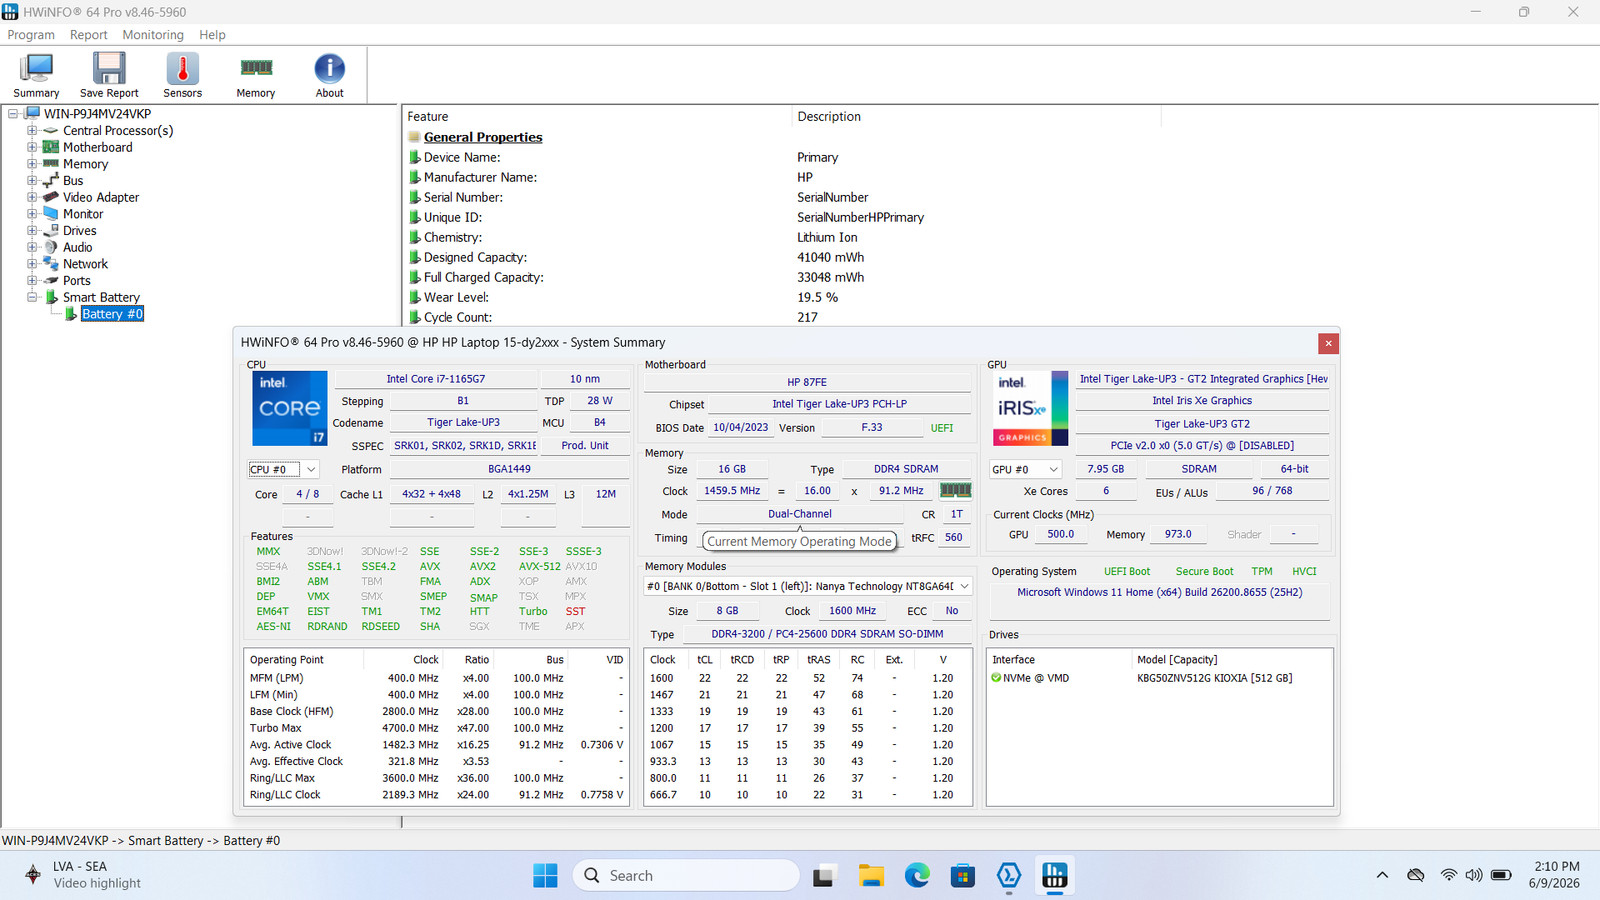This screenshot has height=900, width=1600.
Task: Open the Windows Start button
Action: (x=545, y=876)
